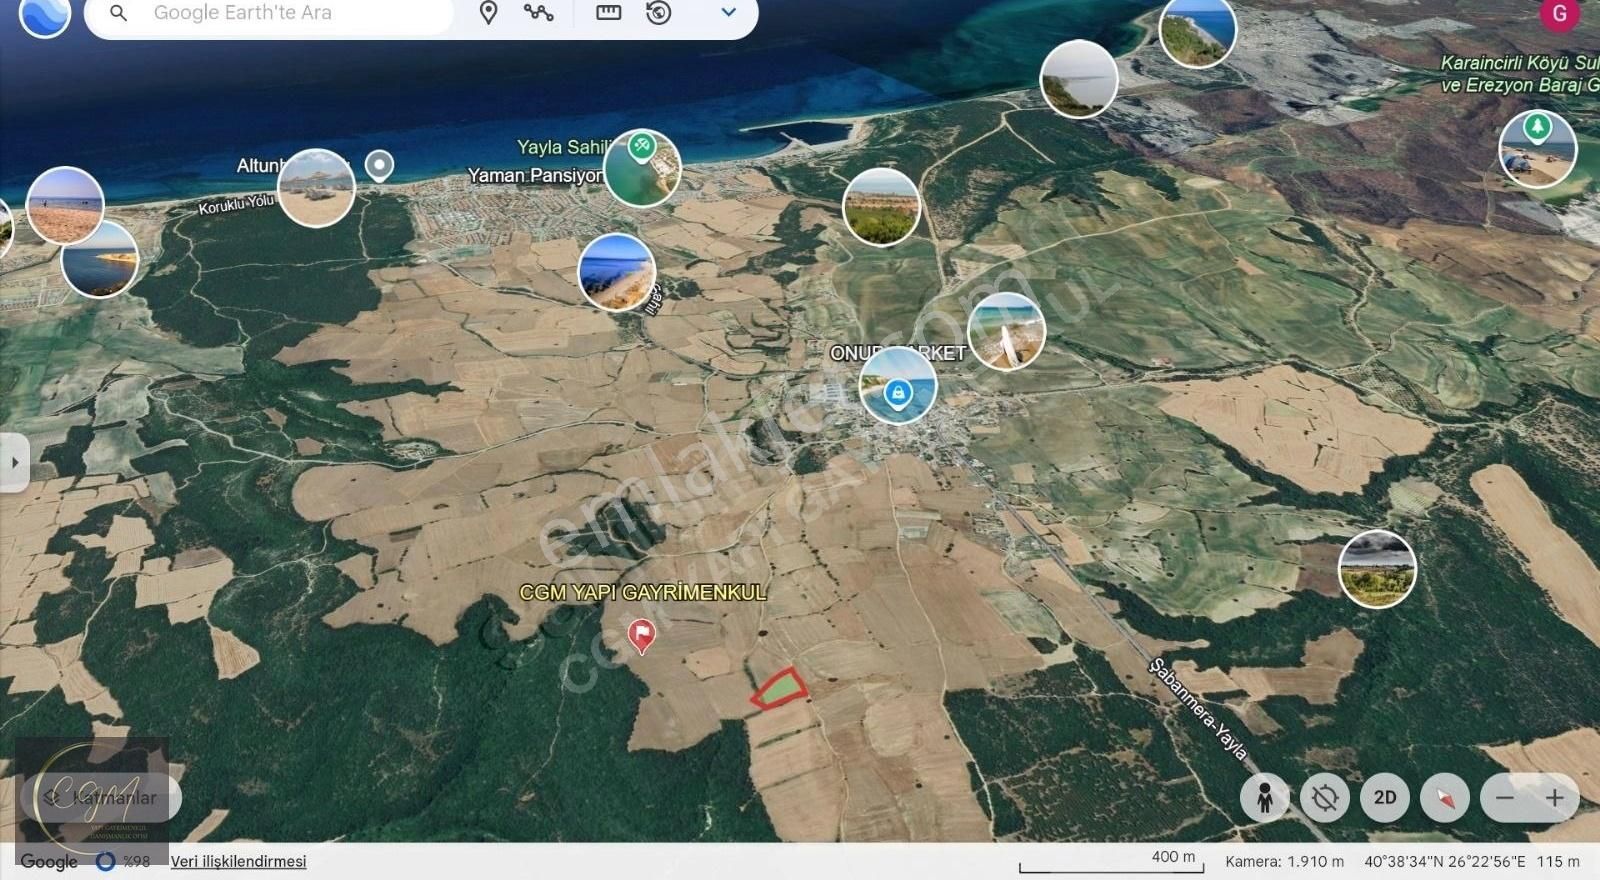Open the beach surf photo right of ONUR MARKET
The image size is (1600, 880).
point(1006,332)
